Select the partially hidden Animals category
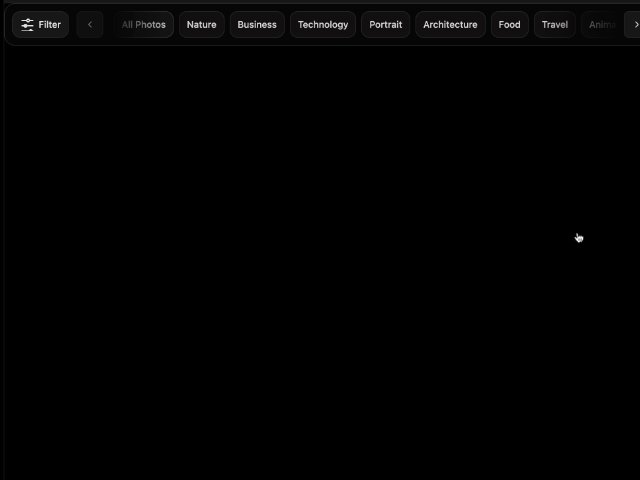 (602, 25)
